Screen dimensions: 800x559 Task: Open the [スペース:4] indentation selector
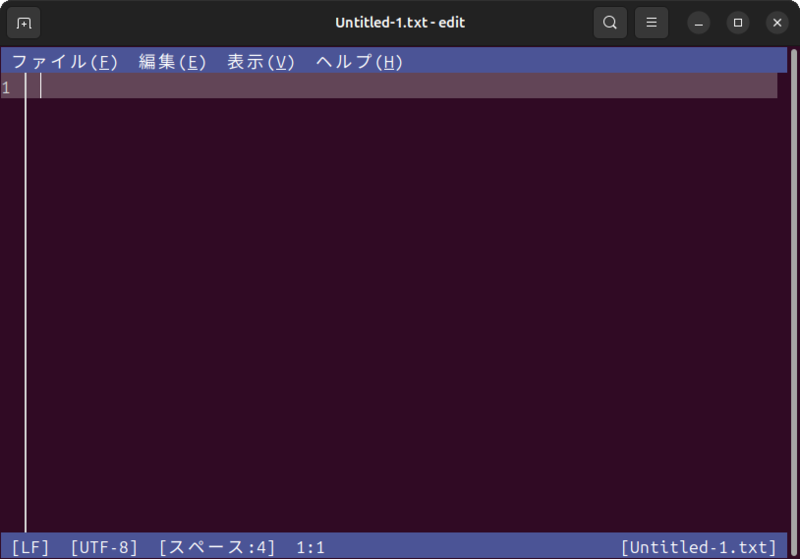click(217, 547)
